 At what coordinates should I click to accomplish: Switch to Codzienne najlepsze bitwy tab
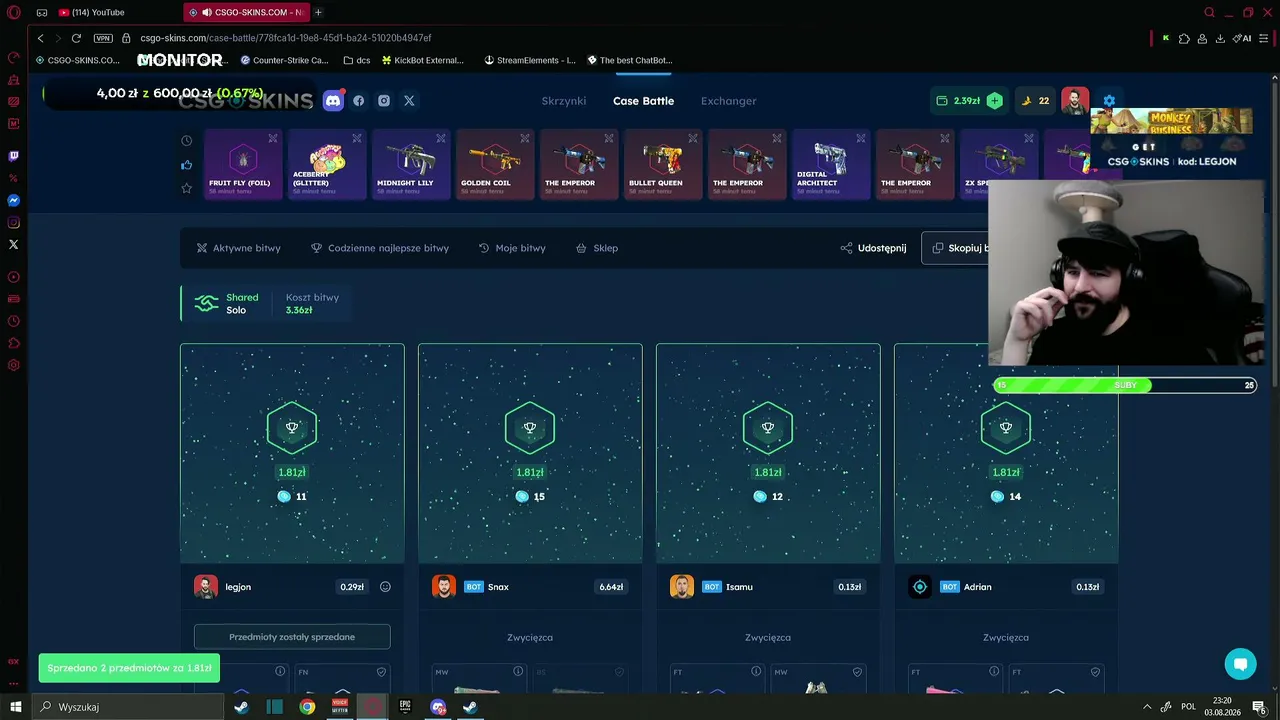point(380,248)
